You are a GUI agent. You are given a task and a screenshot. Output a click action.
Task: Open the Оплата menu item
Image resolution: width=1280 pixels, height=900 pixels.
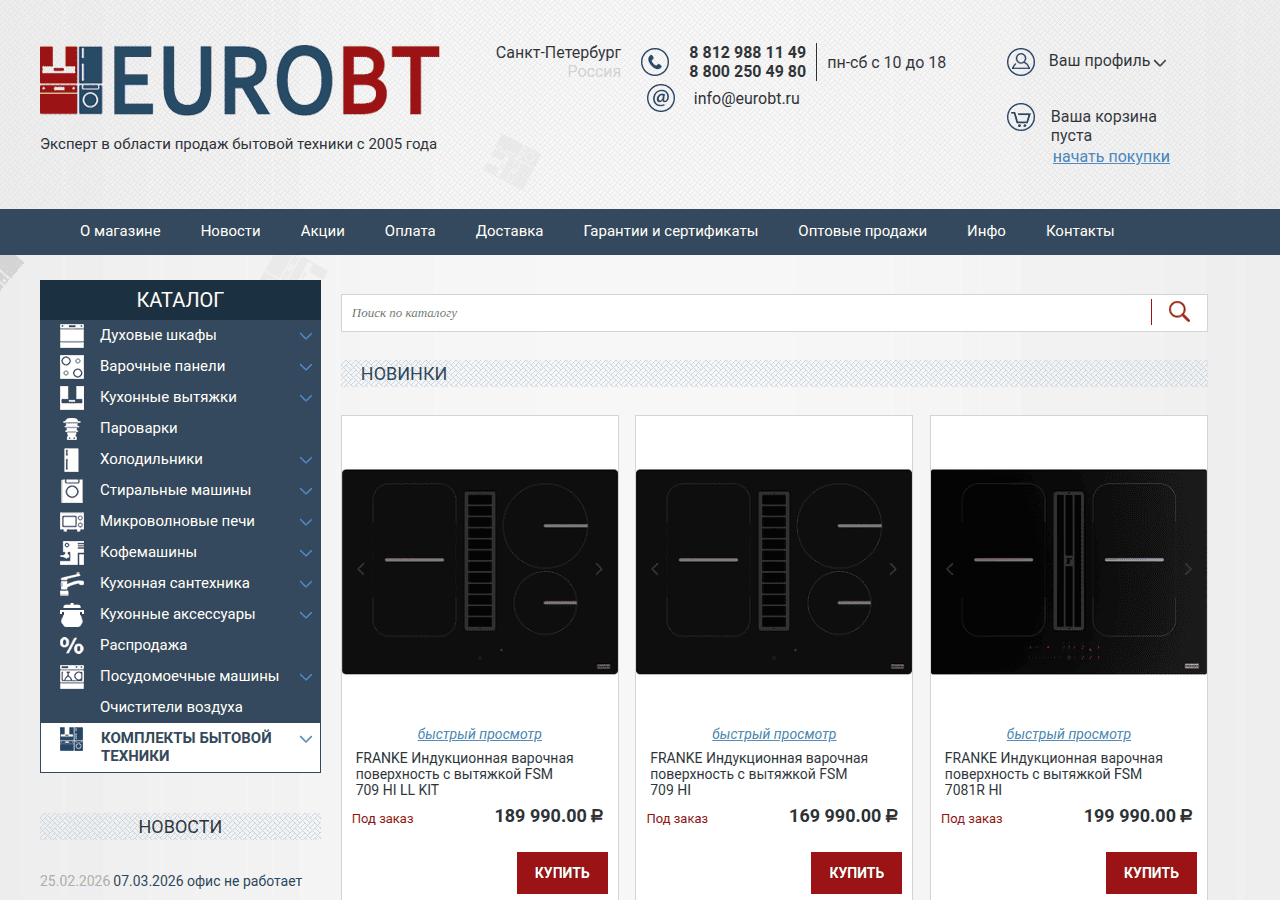410,231
